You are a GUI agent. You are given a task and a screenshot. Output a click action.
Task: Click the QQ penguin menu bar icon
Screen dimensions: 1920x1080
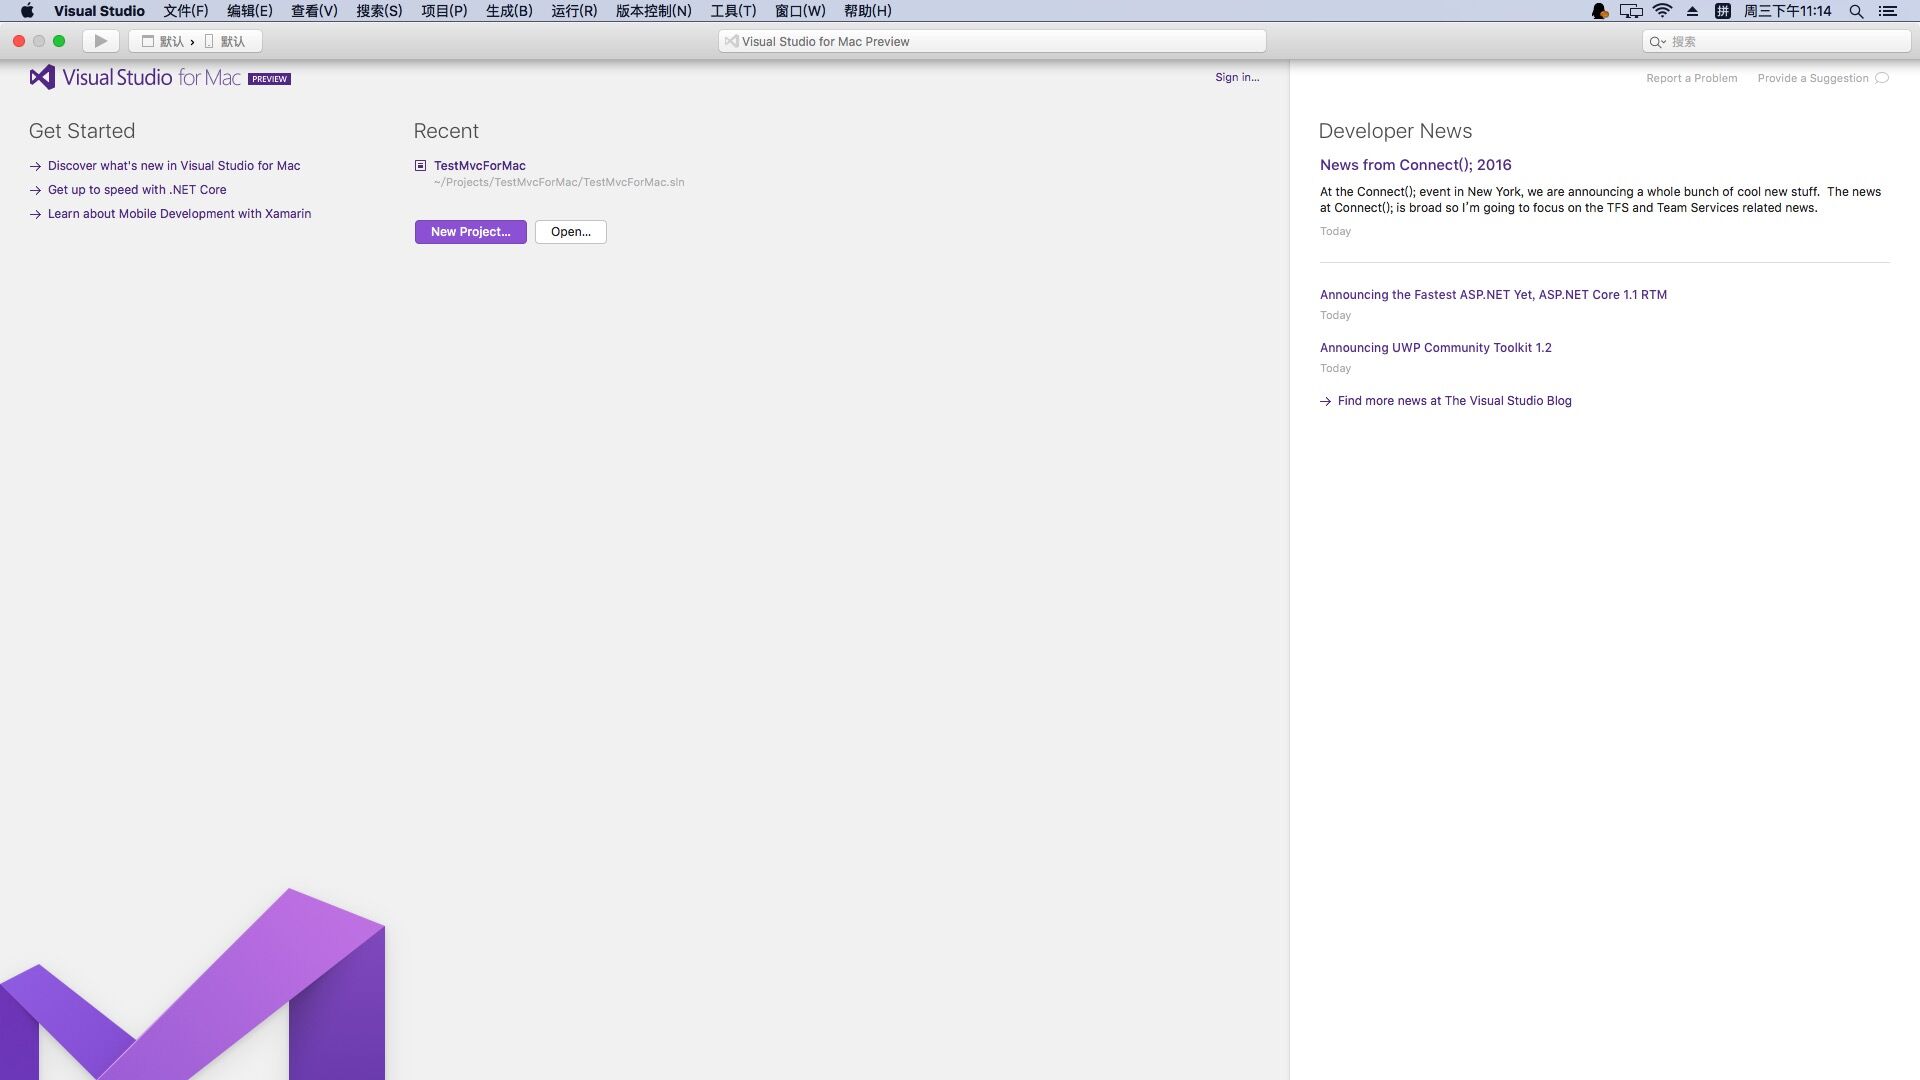point(1599,11)
